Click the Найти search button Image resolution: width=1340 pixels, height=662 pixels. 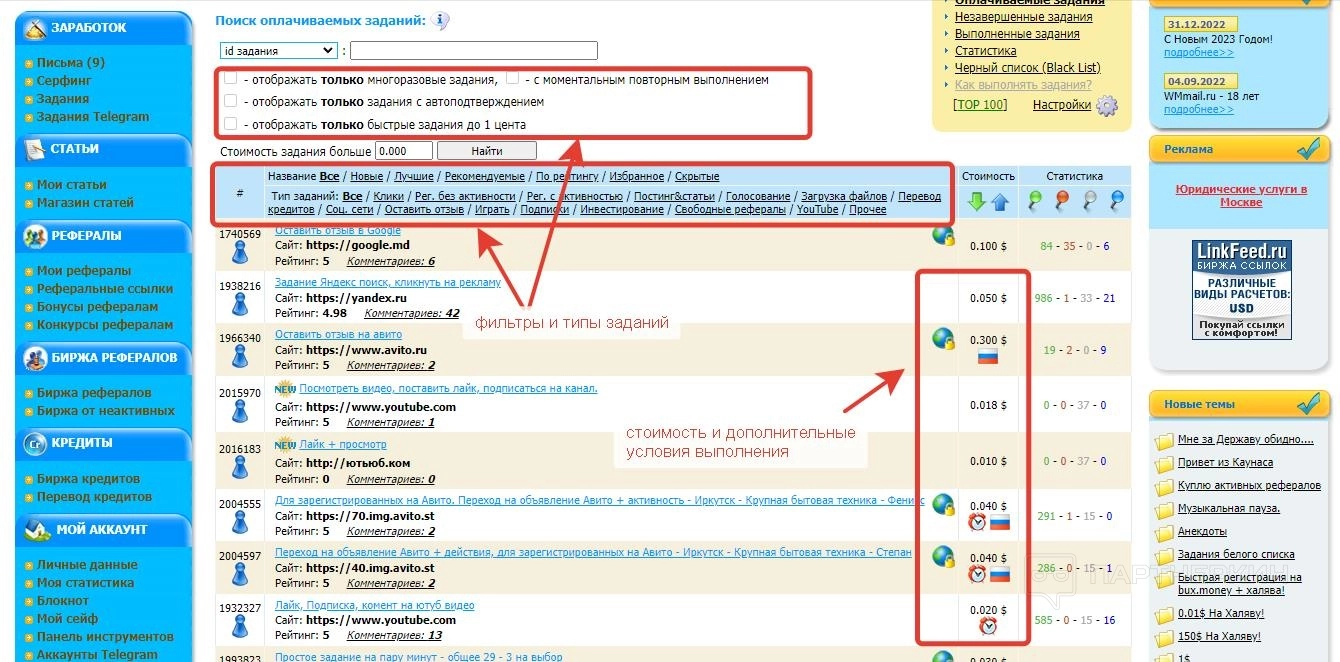(x=487, y=151)
